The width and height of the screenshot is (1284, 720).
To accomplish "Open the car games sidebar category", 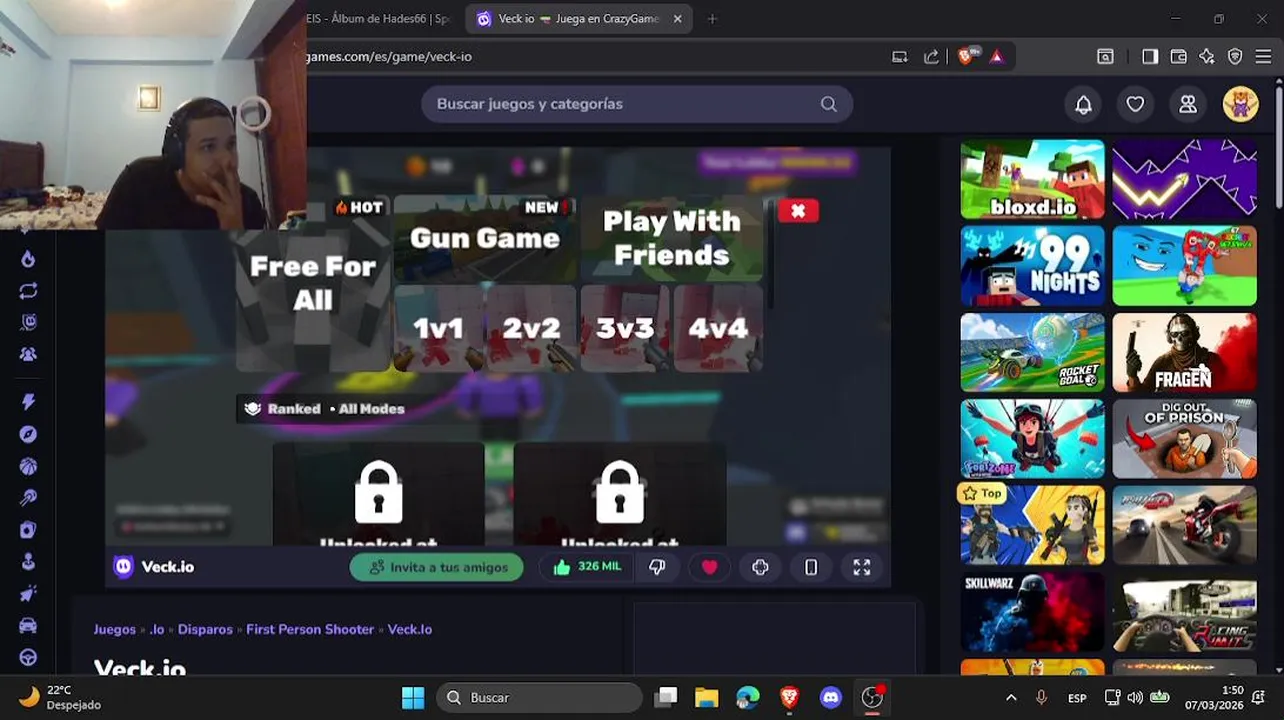I will (28, 626).
